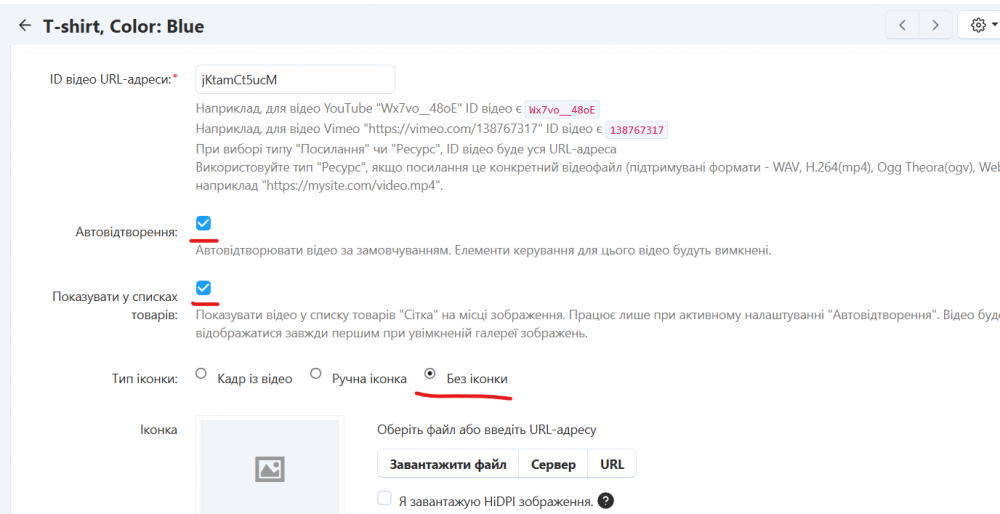Click the URL button
1000x514 pixels.
[x=612, y=464]
